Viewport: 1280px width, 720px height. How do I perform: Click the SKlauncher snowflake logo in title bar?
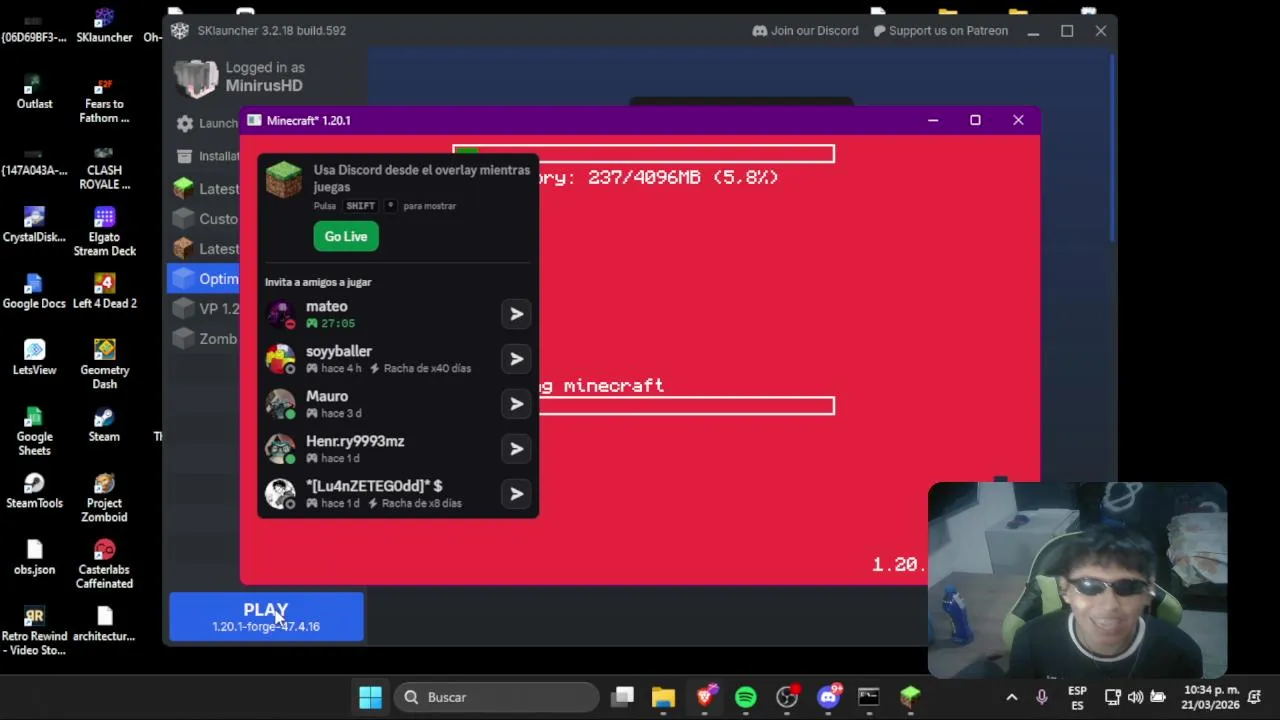tap(180, 31)
